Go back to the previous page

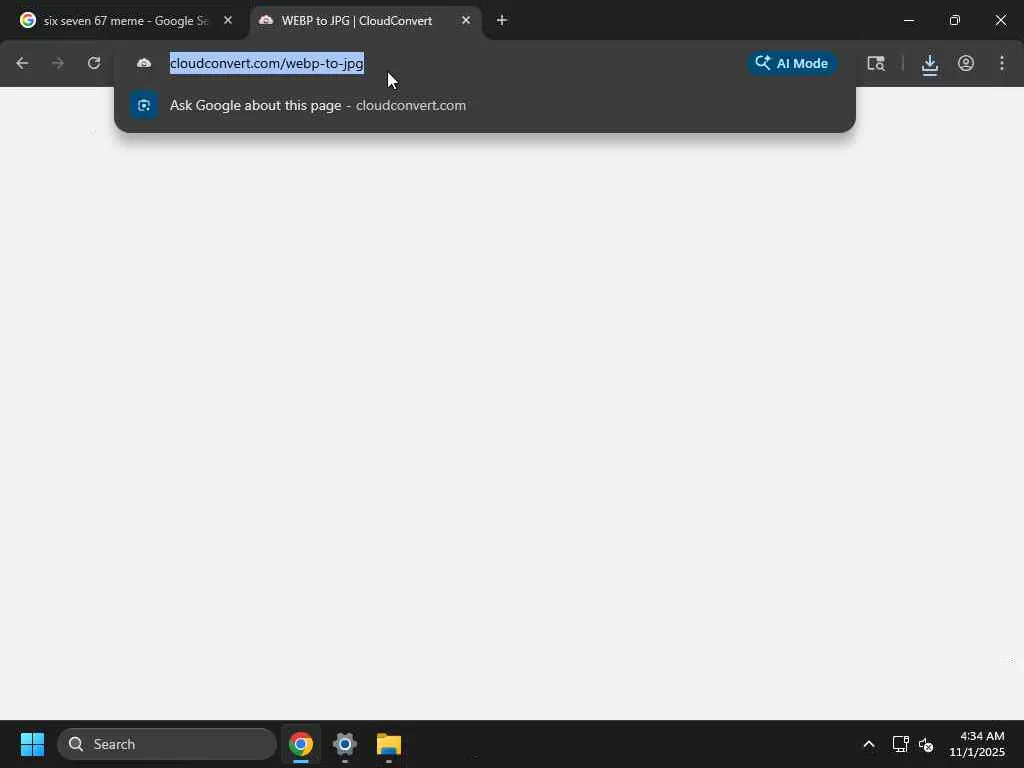pos(22,63)
